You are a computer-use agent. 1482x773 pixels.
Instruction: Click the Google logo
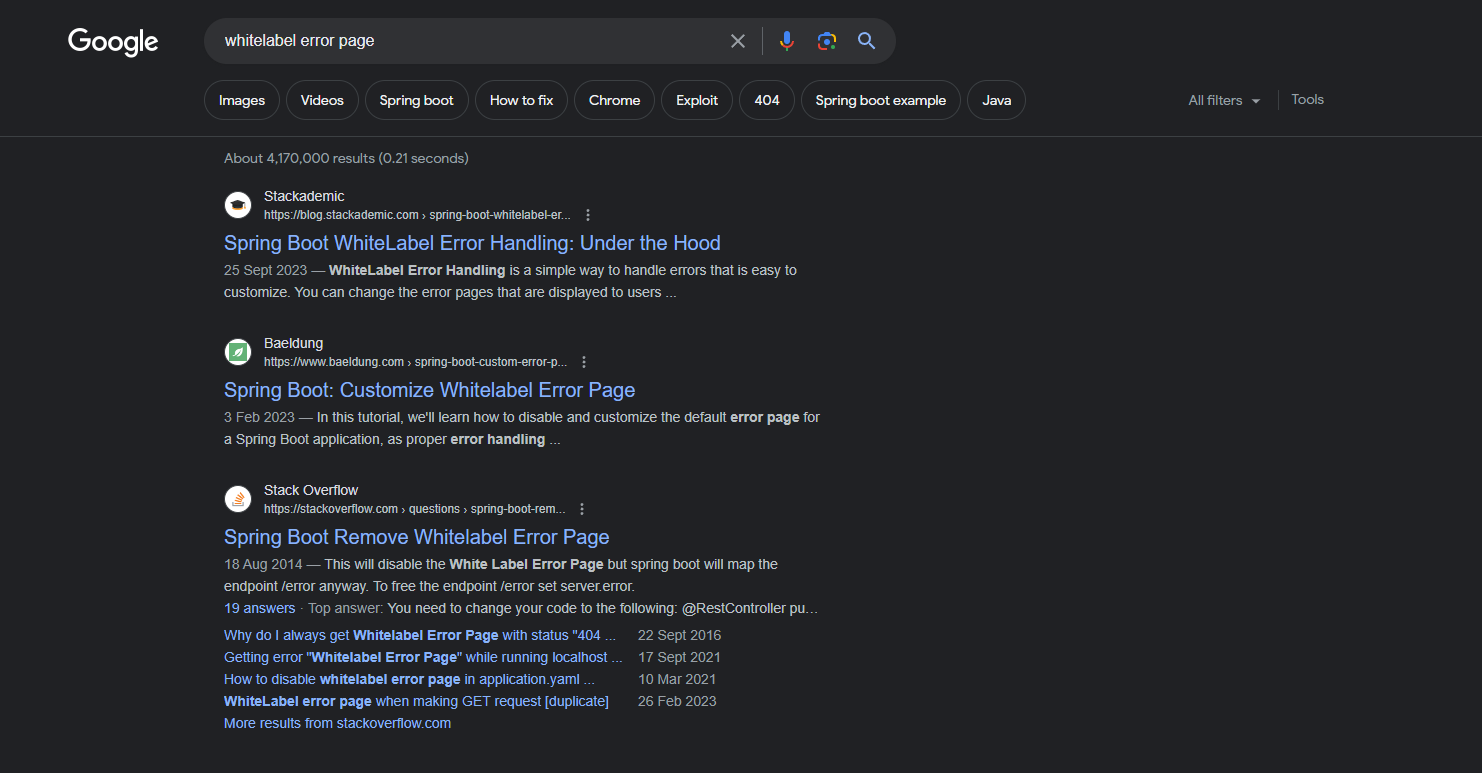(x=113, y=41)
